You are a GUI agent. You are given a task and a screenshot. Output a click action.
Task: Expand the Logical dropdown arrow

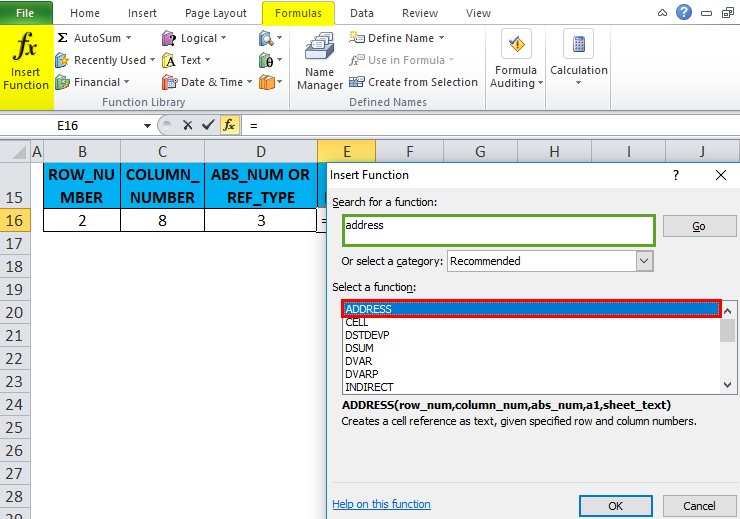coord(224,38)
